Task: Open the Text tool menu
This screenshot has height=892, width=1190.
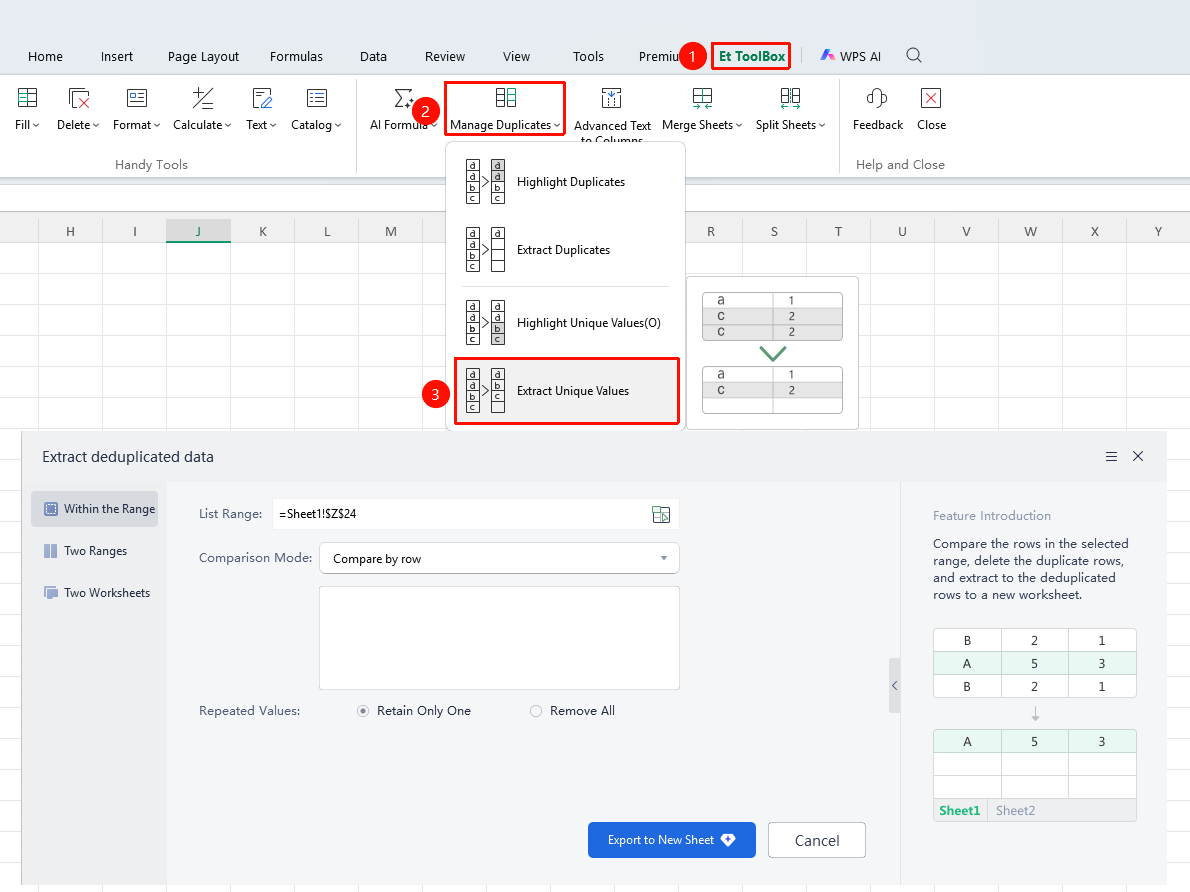Action: (x=261, y=109)
